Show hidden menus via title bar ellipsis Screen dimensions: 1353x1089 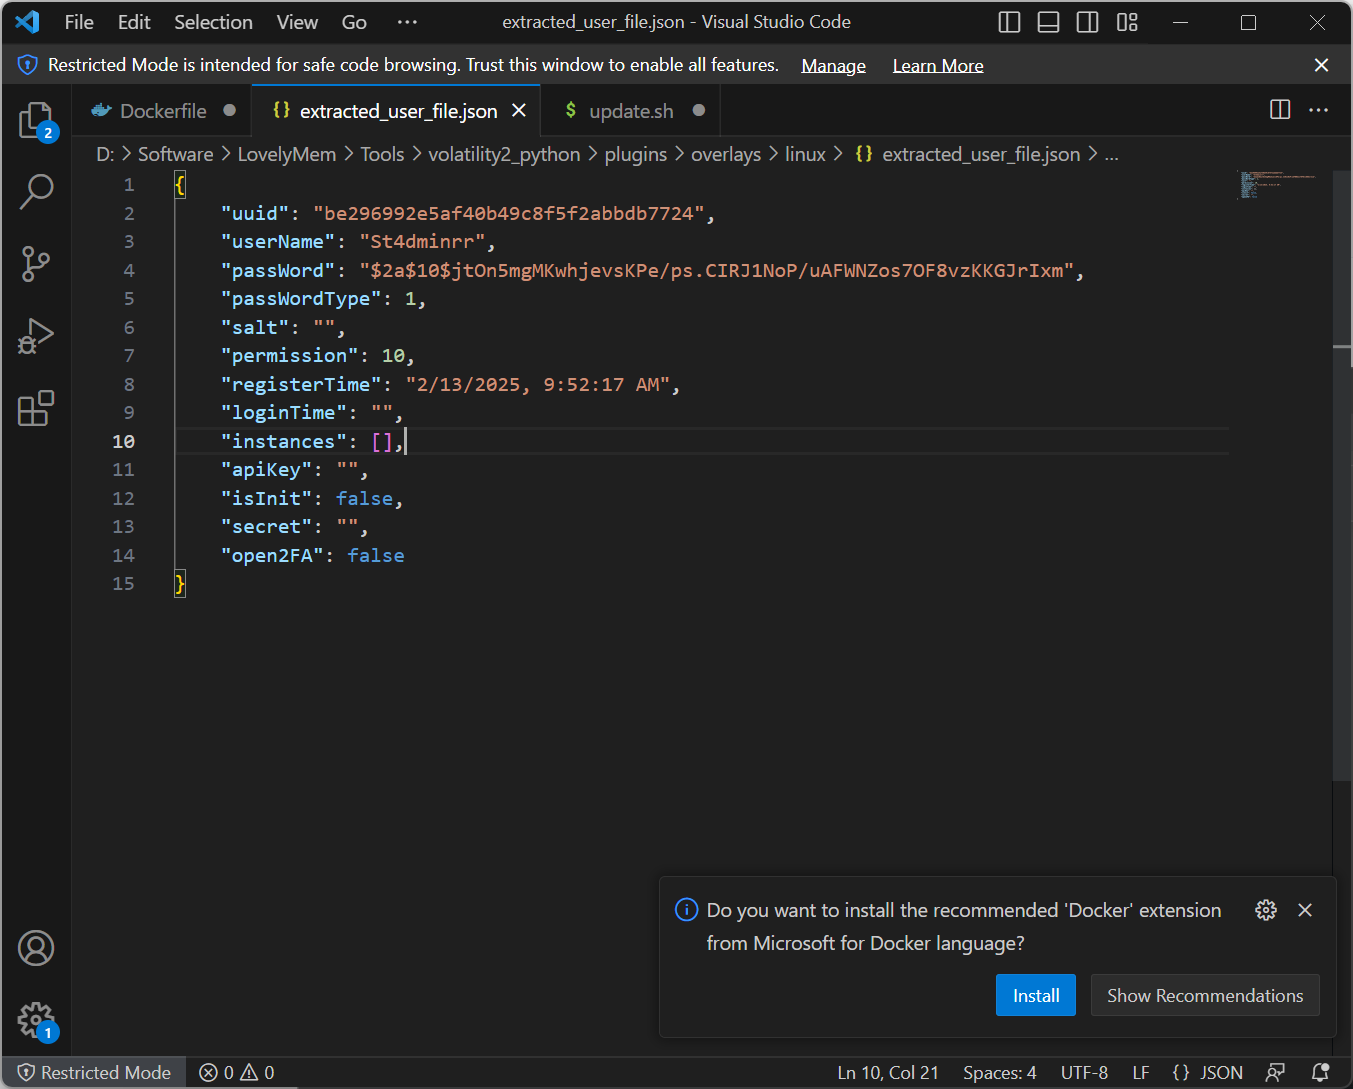point(407,22)
